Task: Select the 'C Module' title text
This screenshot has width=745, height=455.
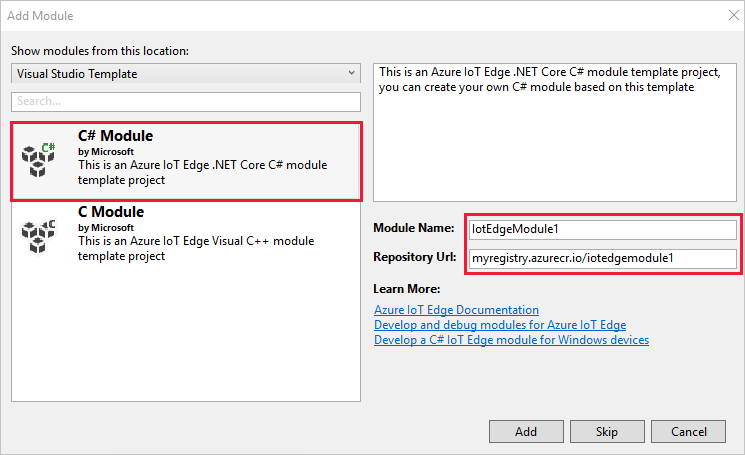Action: pyautogui.click(x=111, y=212)
